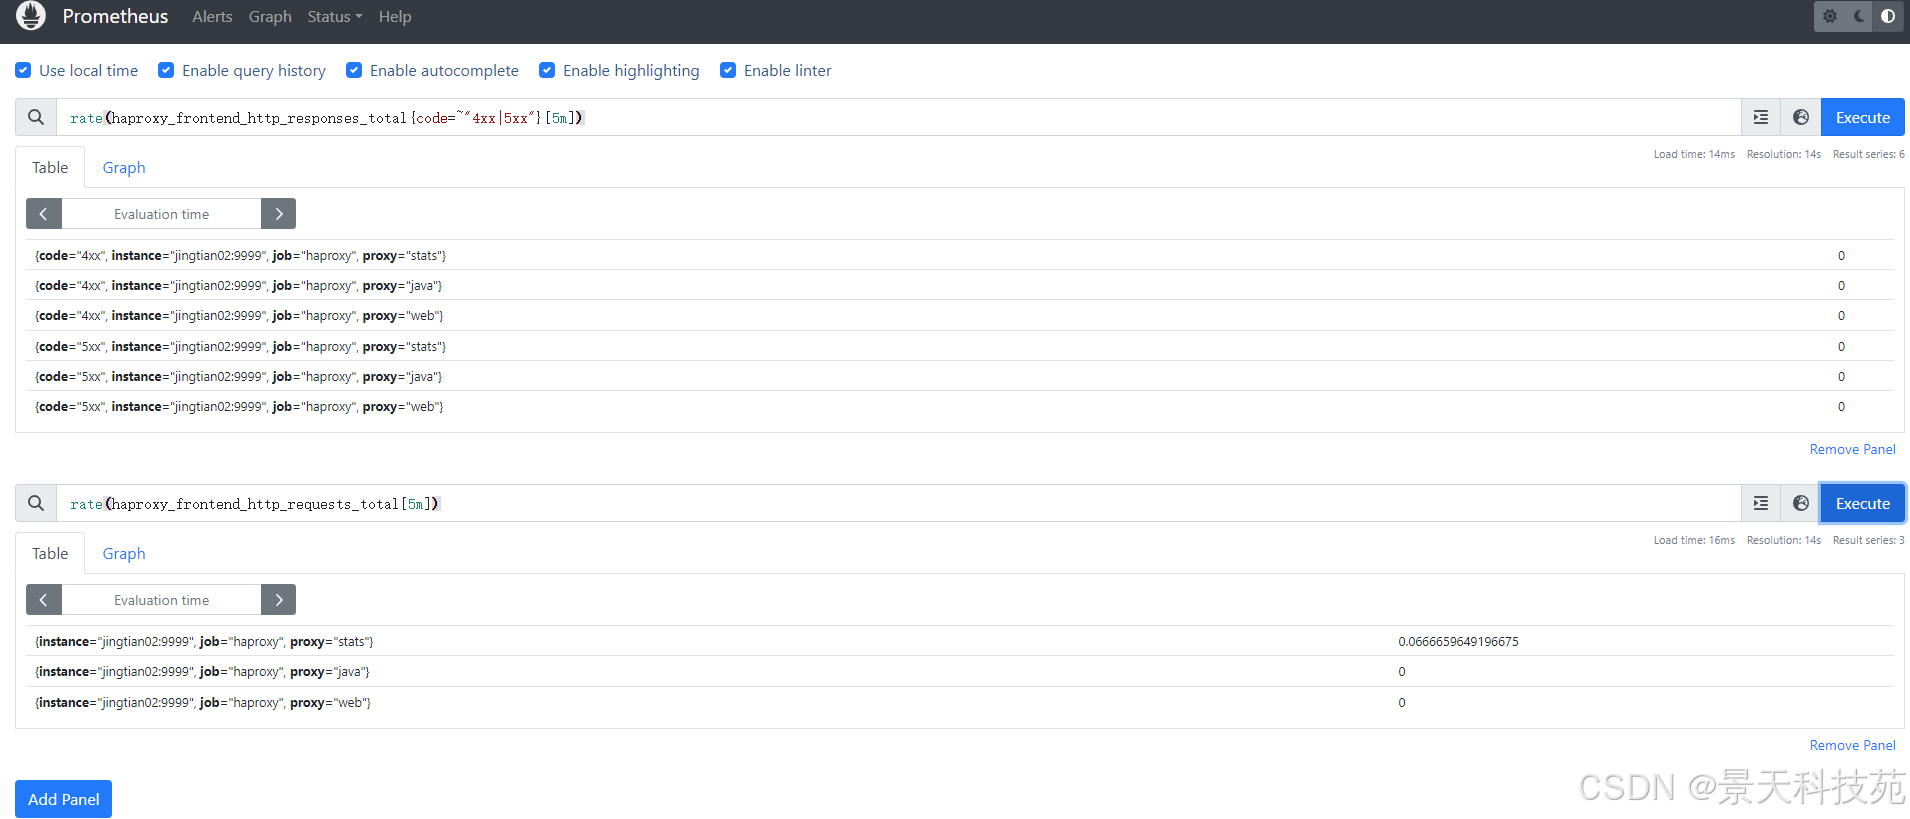Activate dark theme moon icon
The height and width of the screenshot is (819, 1910).
[1859, 16]
